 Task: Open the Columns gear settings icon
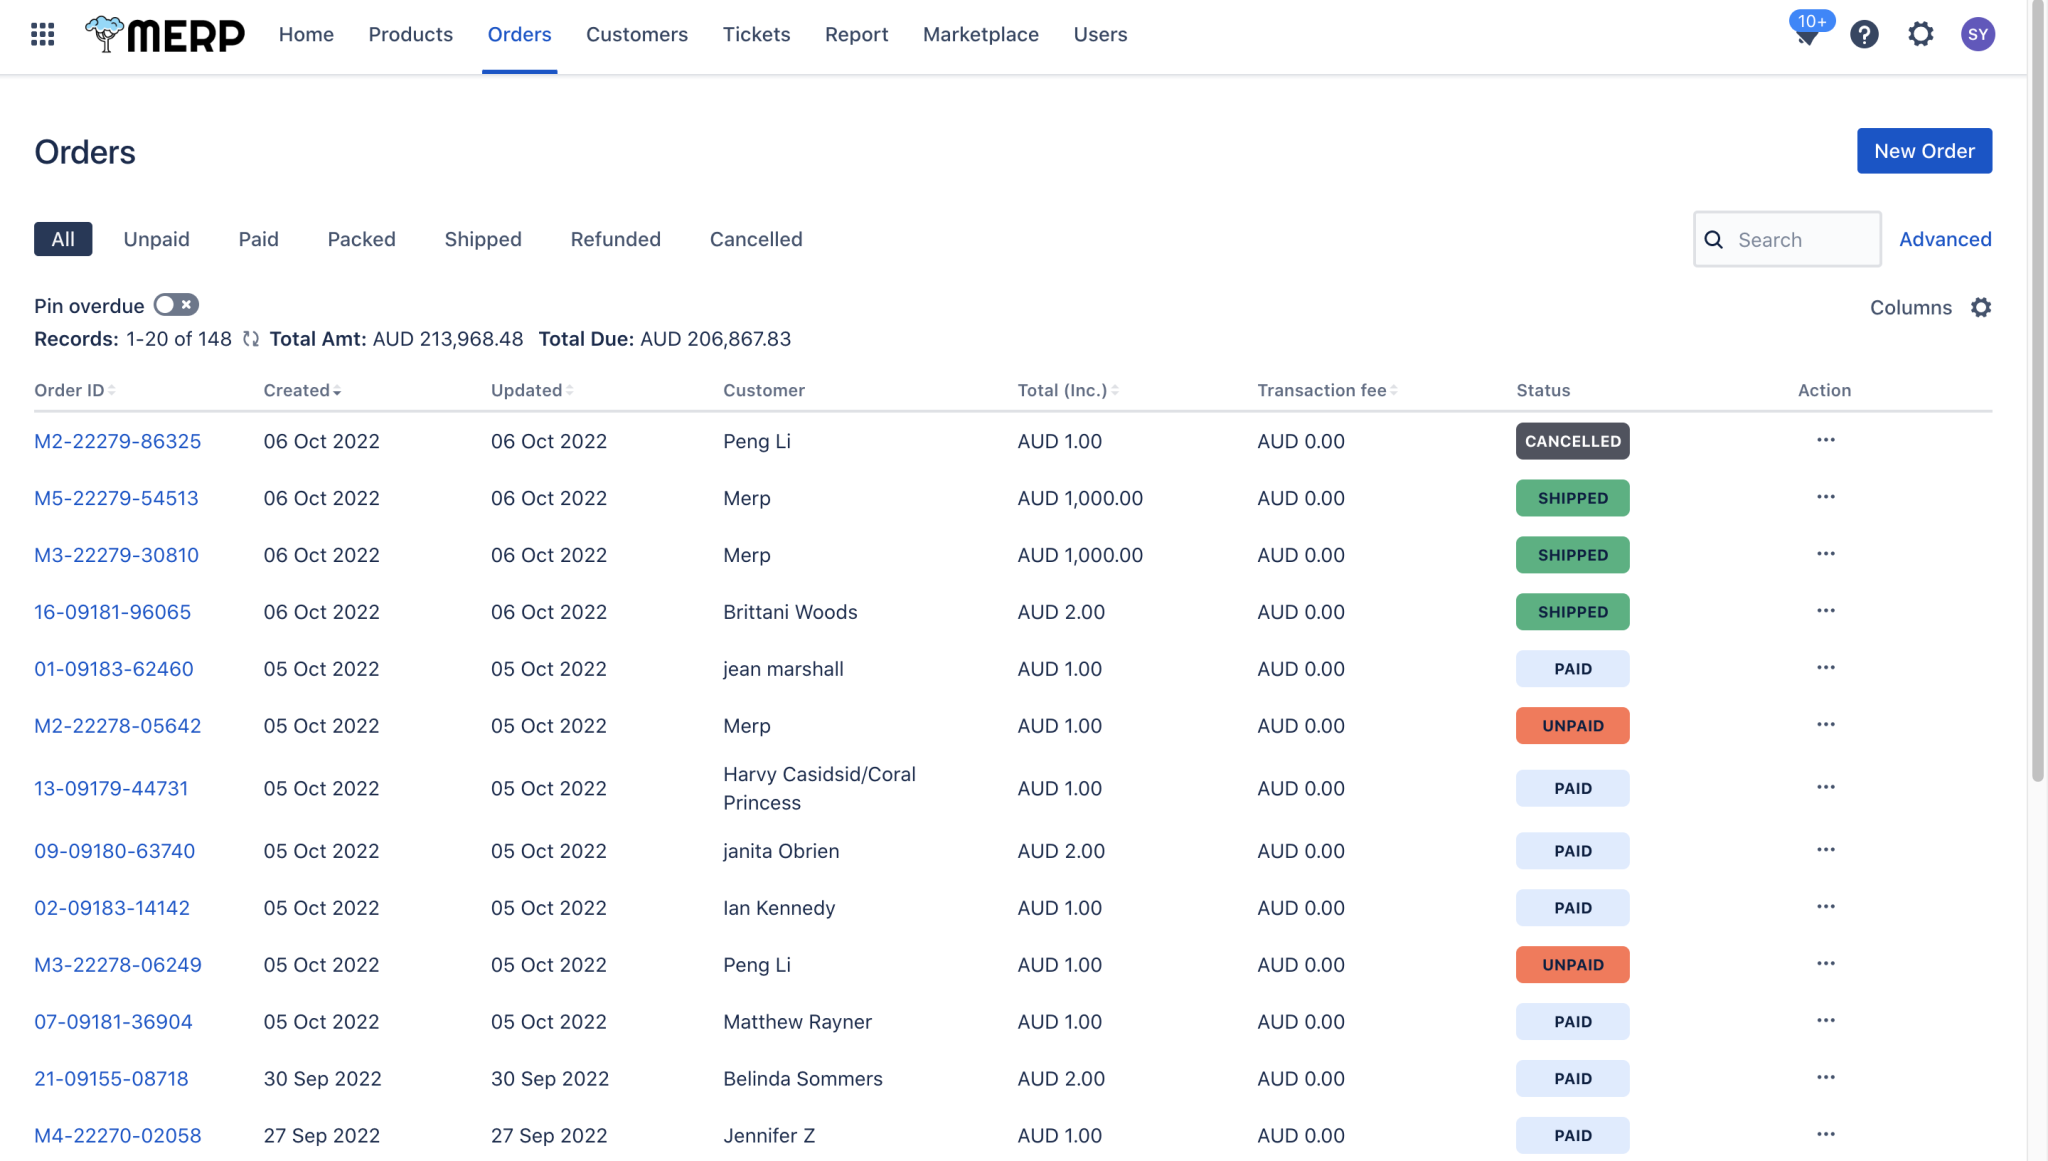coord(1981,307)
